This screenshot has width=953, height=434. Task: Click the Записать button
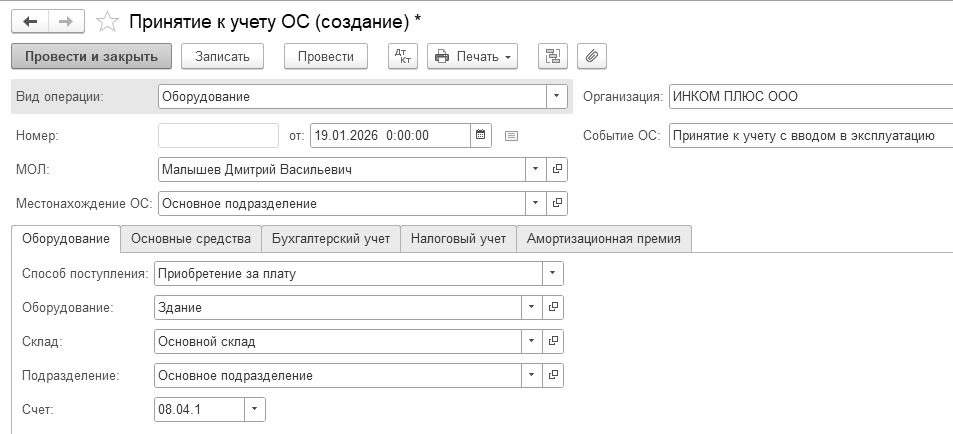tap(222, 57)
